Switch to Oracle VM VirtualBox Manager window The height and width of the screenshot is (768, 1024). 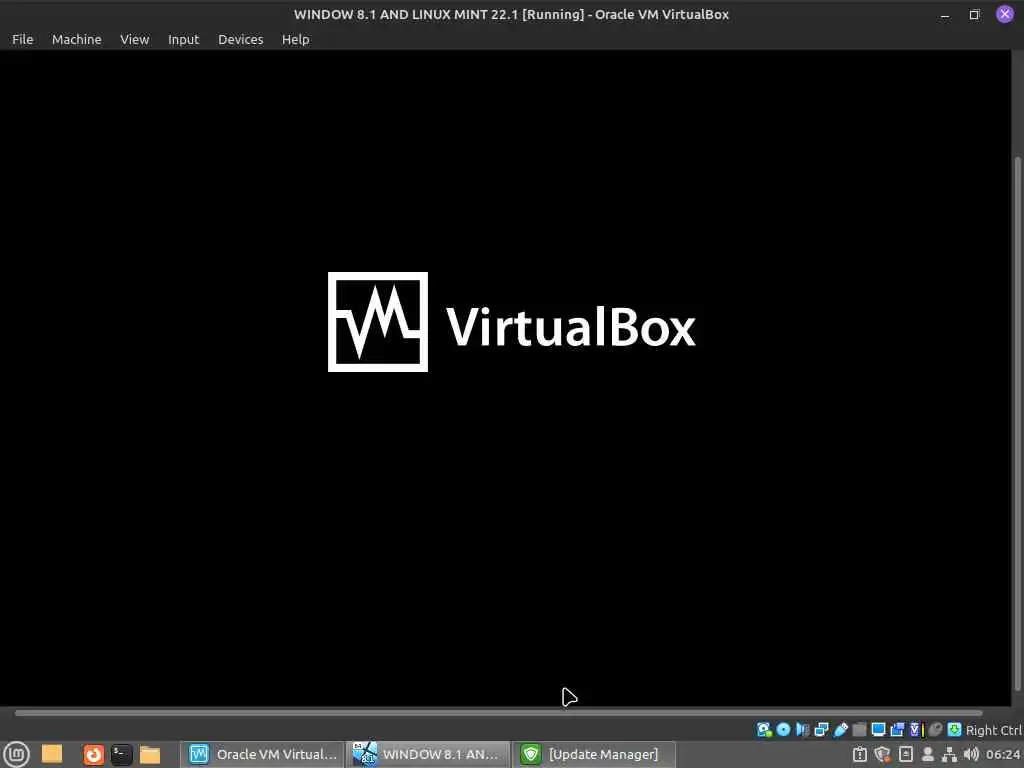click(x=262, y=754)
